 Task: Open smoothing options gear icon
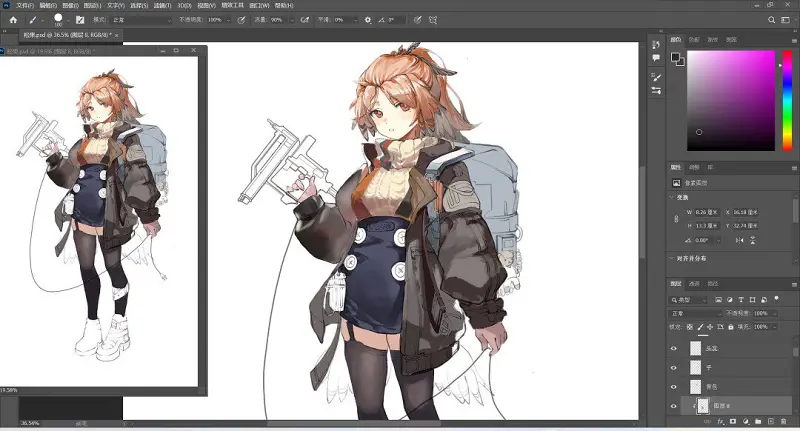point(368,20)
